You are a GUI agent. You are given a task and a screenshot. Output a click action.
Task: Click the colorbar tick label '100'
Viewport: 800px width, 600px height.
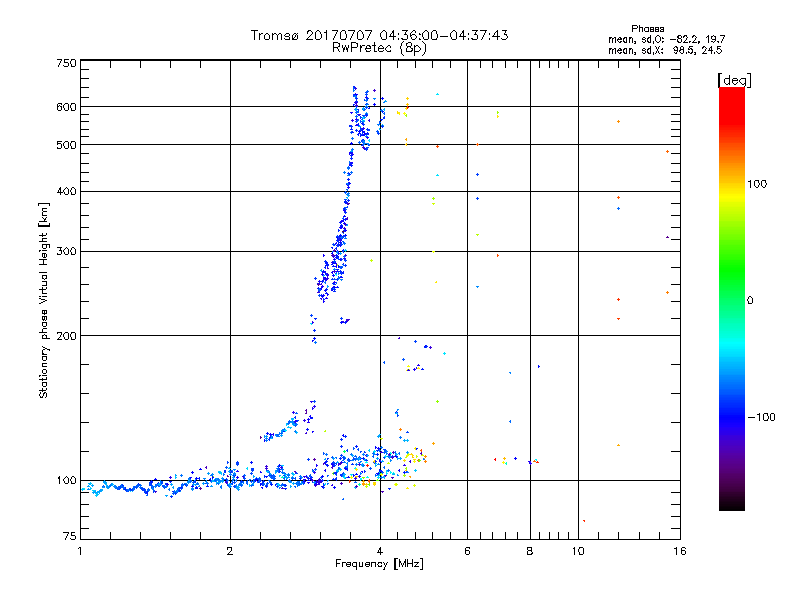pyautogui.click(x=757, y=184)
